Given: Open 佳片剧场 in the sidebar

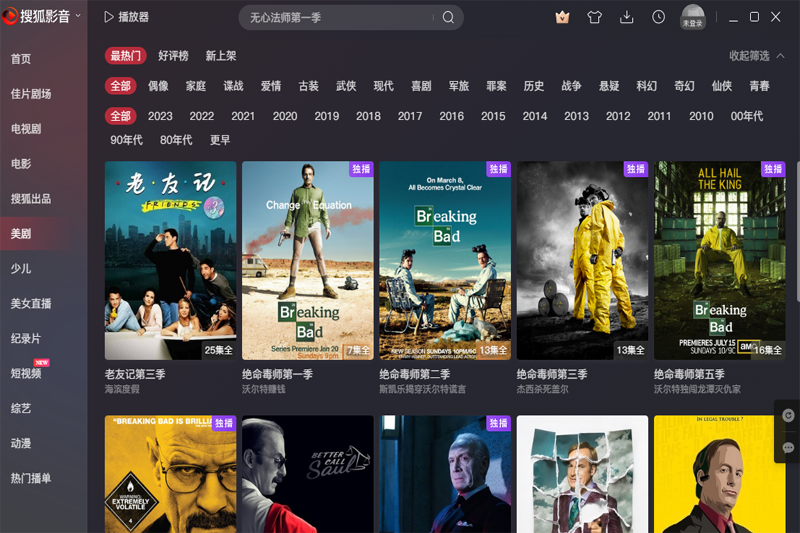Looking at the screenshot, I should pos(31,94).
